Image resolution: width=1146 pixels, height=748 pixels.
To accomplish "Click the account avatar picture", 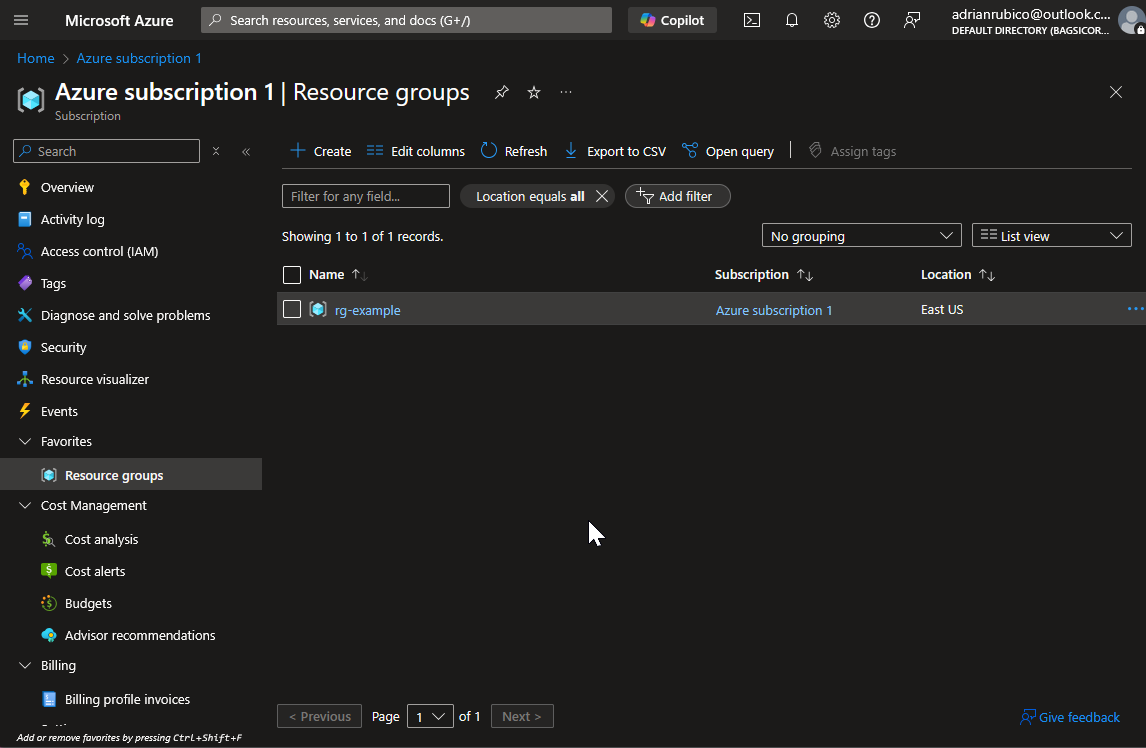I will (1132, 20).
